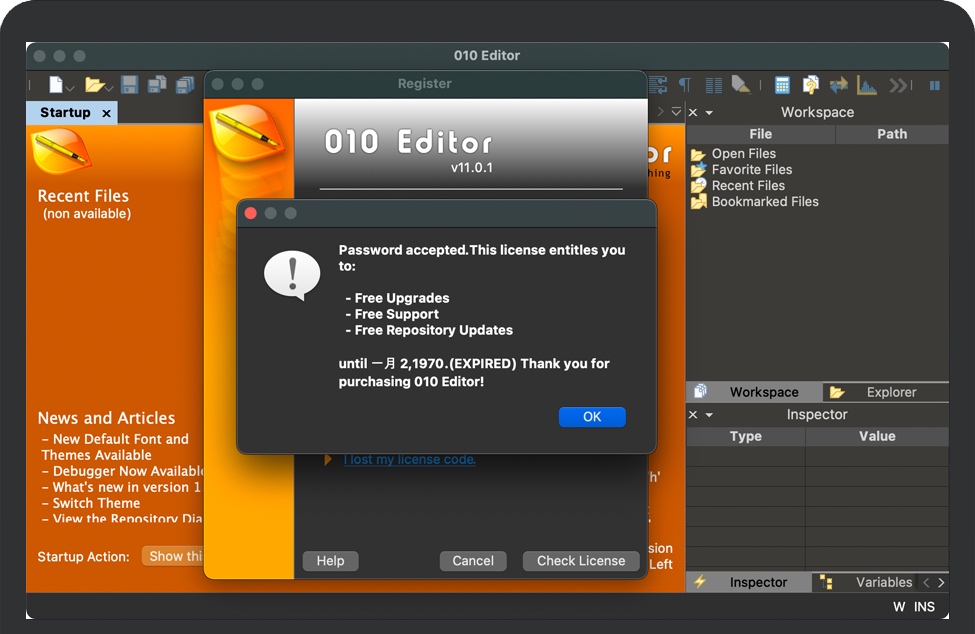Click the Save floppy disk icon

coord(129,85)
